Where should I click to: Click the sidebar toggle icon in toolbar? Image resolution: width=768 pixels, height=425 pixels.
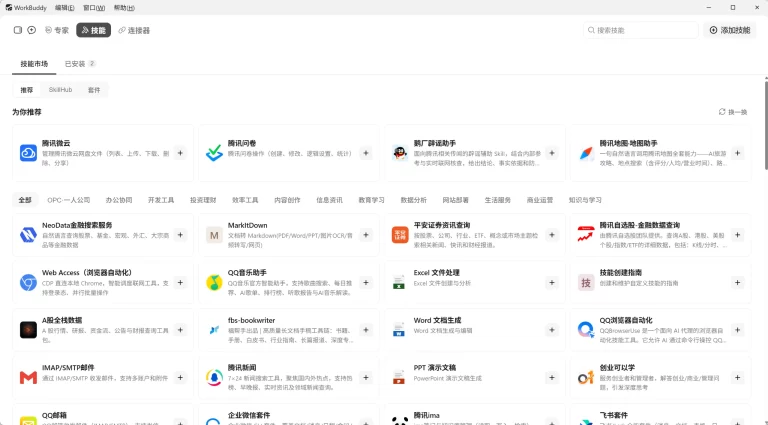tap(18, 30)
